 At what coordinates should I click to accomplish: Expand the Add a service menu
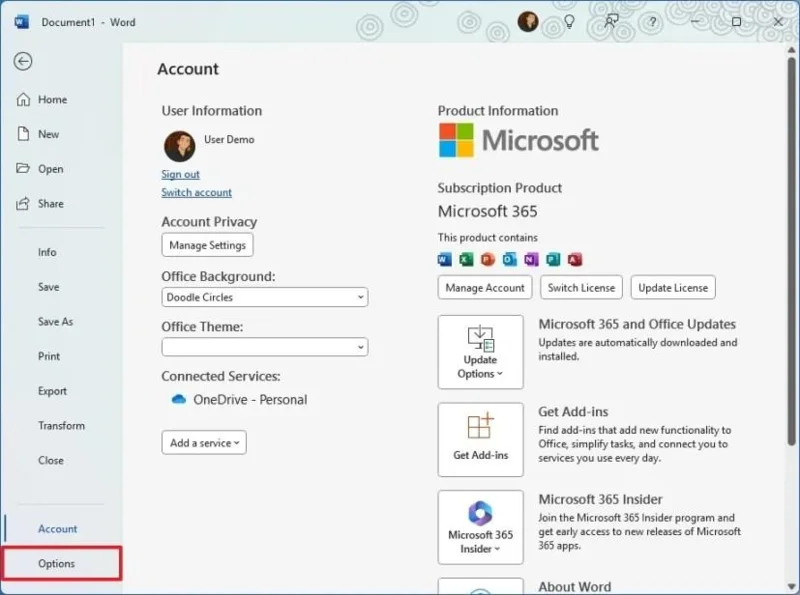(204, 442)
